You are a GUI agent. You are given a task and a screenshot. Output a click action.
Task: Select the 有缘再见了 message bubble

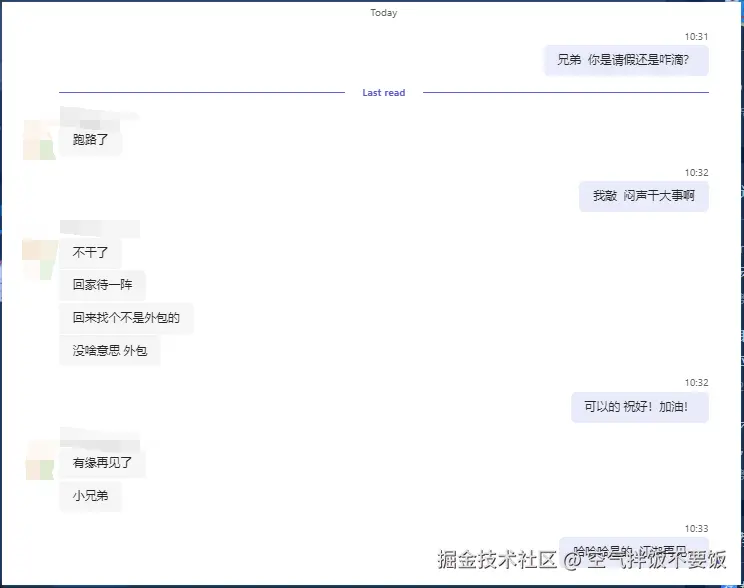(x=102, y=463)
